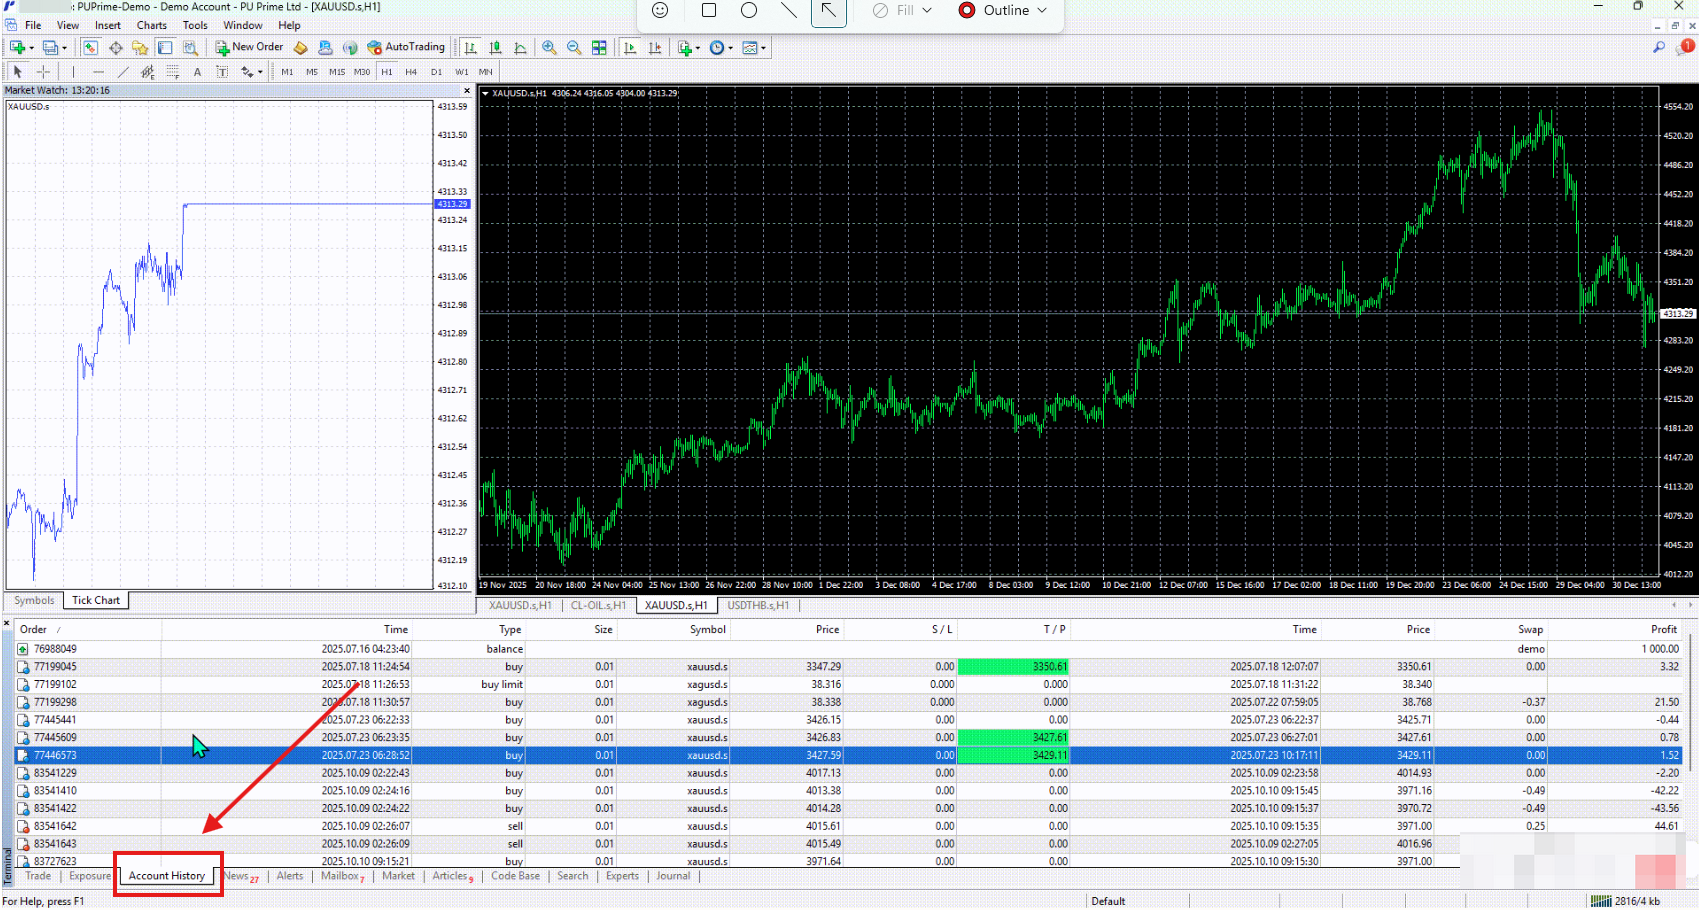The width and height of the screenshot is (1699, 910).
Task: Select the Text Label tool
Action: [222, 72]
